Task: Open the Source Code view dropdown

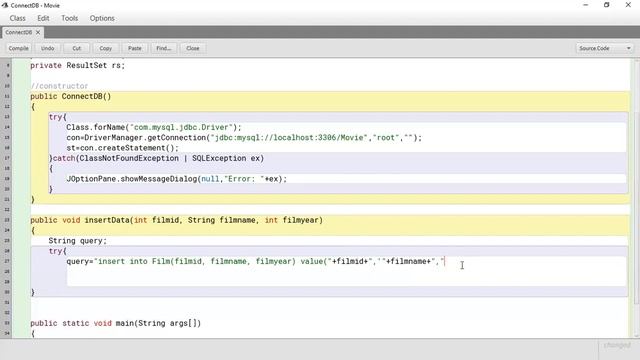Action: (604, 48)
